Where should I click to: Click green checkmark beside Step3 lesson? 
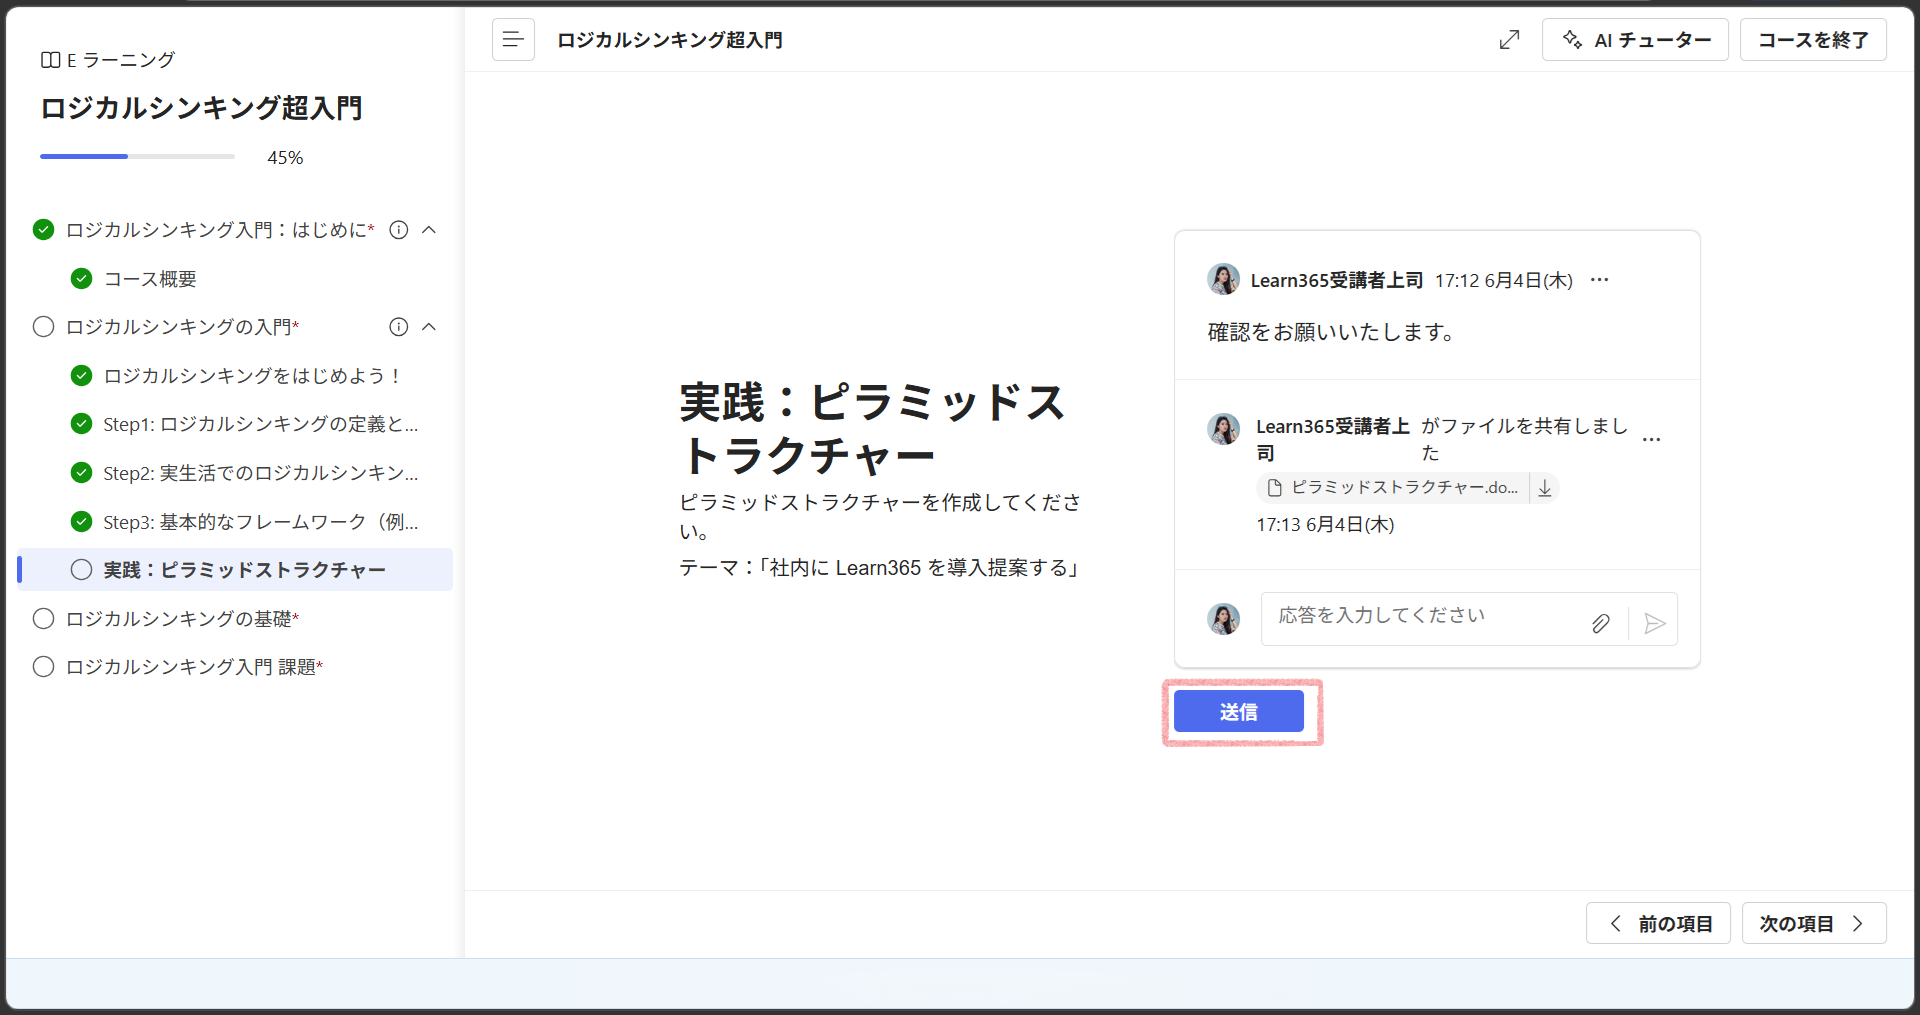click(x=82, y=522)
